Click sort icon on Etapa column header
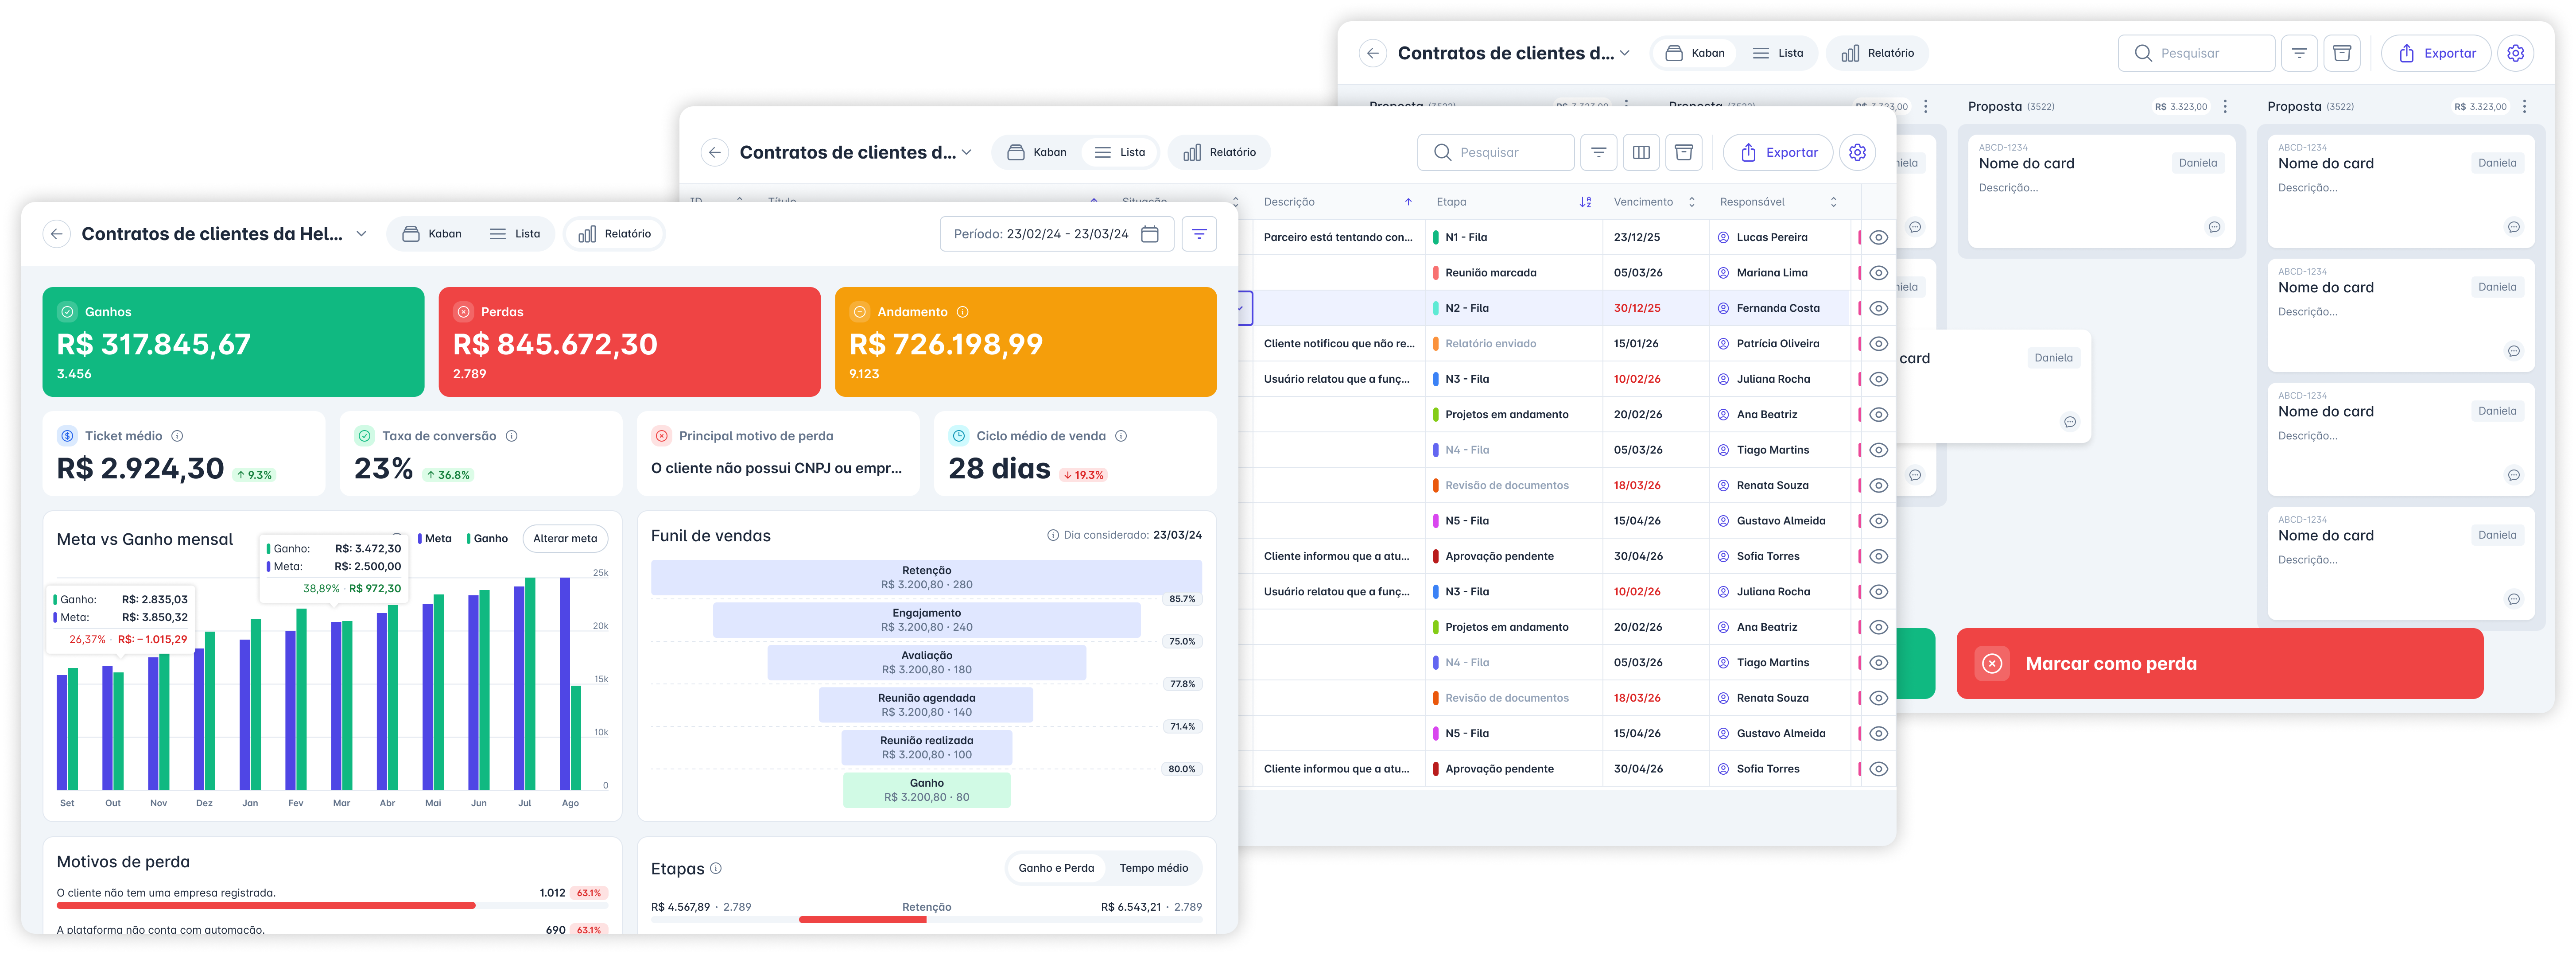Image resolution: width=2576 pixels, height=955 pixels. pos(1585,202)
